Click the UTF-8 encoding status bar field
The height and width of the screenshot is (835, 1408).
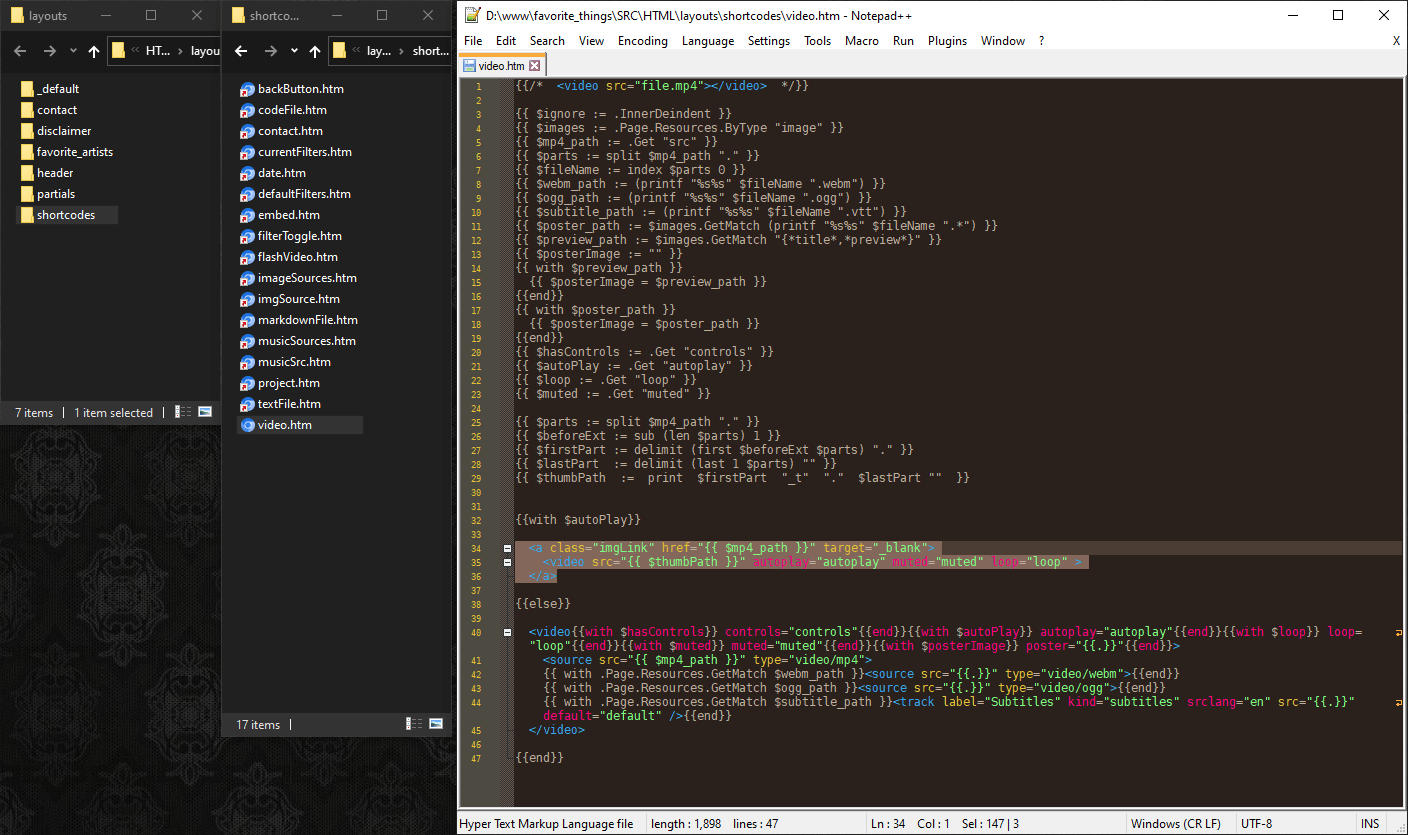pos(1256,824)
